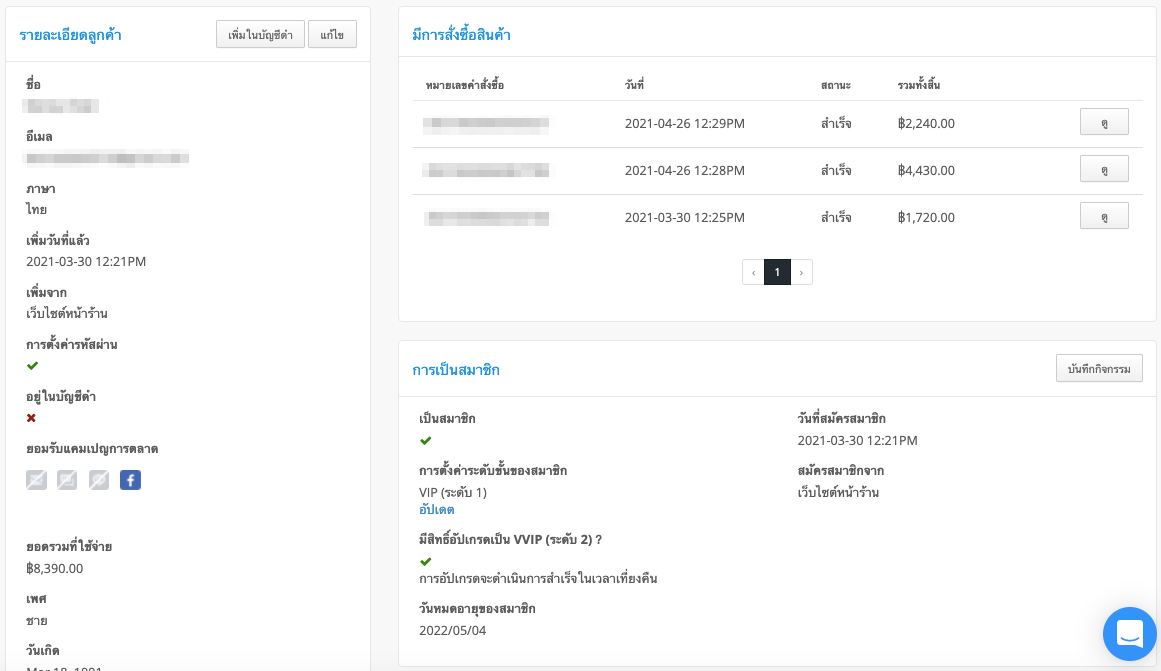The image size is (1161, 671).
Task: Click the blurred customer name
Action: (x=61, y=106)
